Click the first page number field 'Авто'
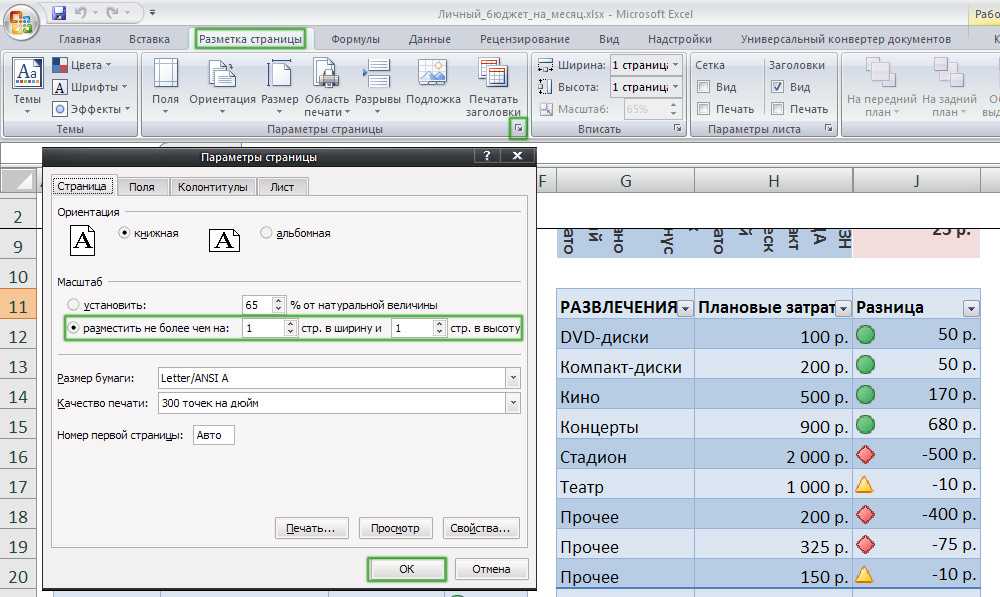 pos(214,435)
